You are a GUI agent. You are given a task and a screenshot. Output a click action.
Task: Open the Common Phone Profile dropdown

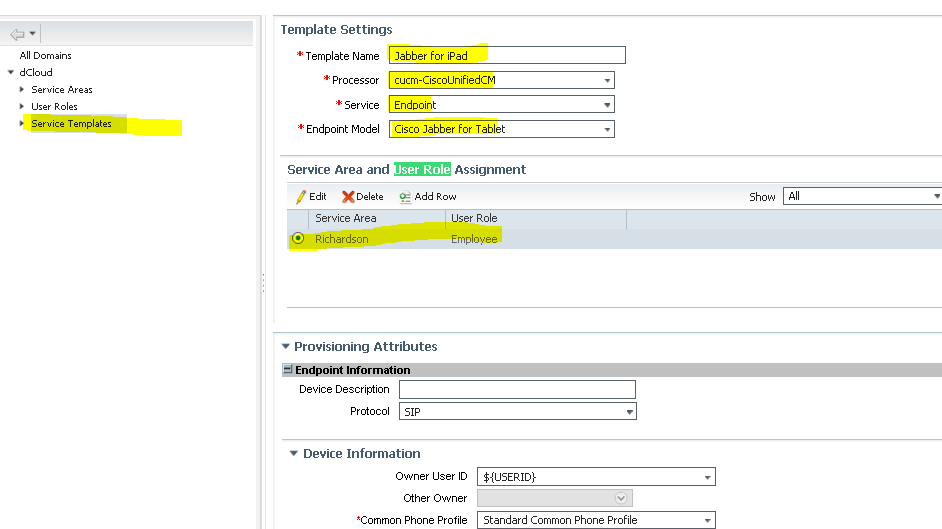point(596,520)
